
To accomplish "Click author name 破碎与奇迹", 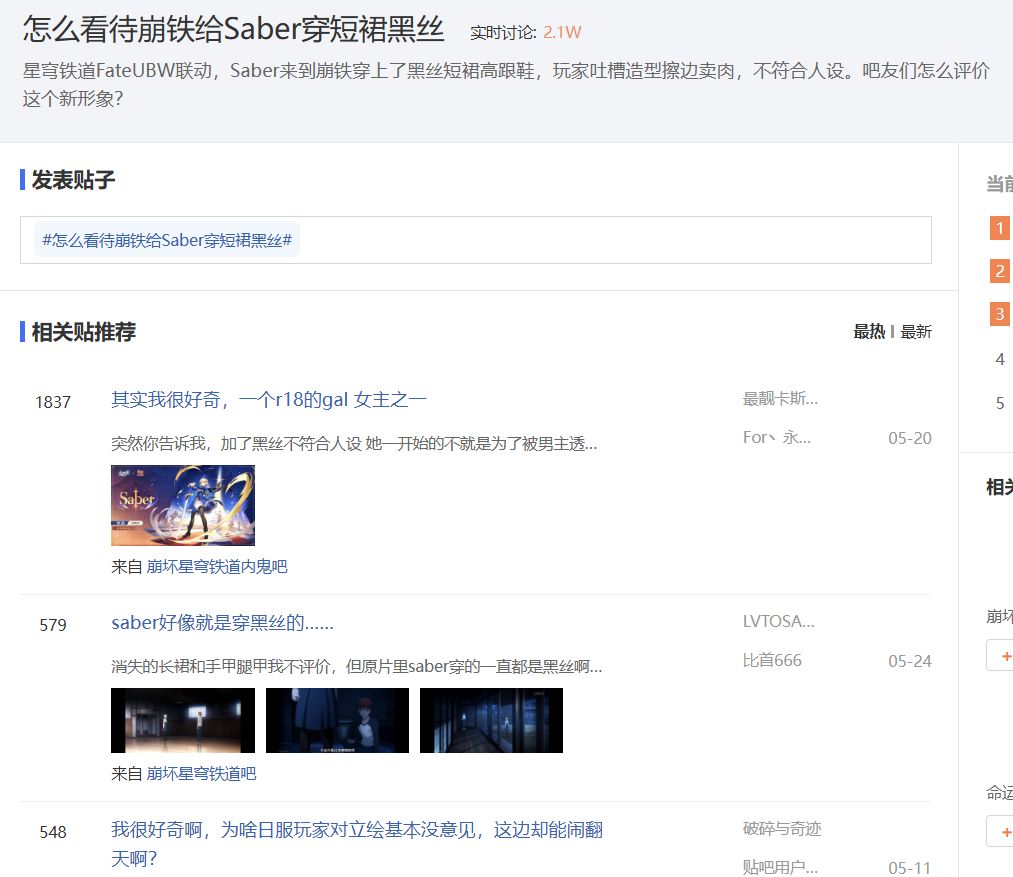I will (x=782, y=828).
